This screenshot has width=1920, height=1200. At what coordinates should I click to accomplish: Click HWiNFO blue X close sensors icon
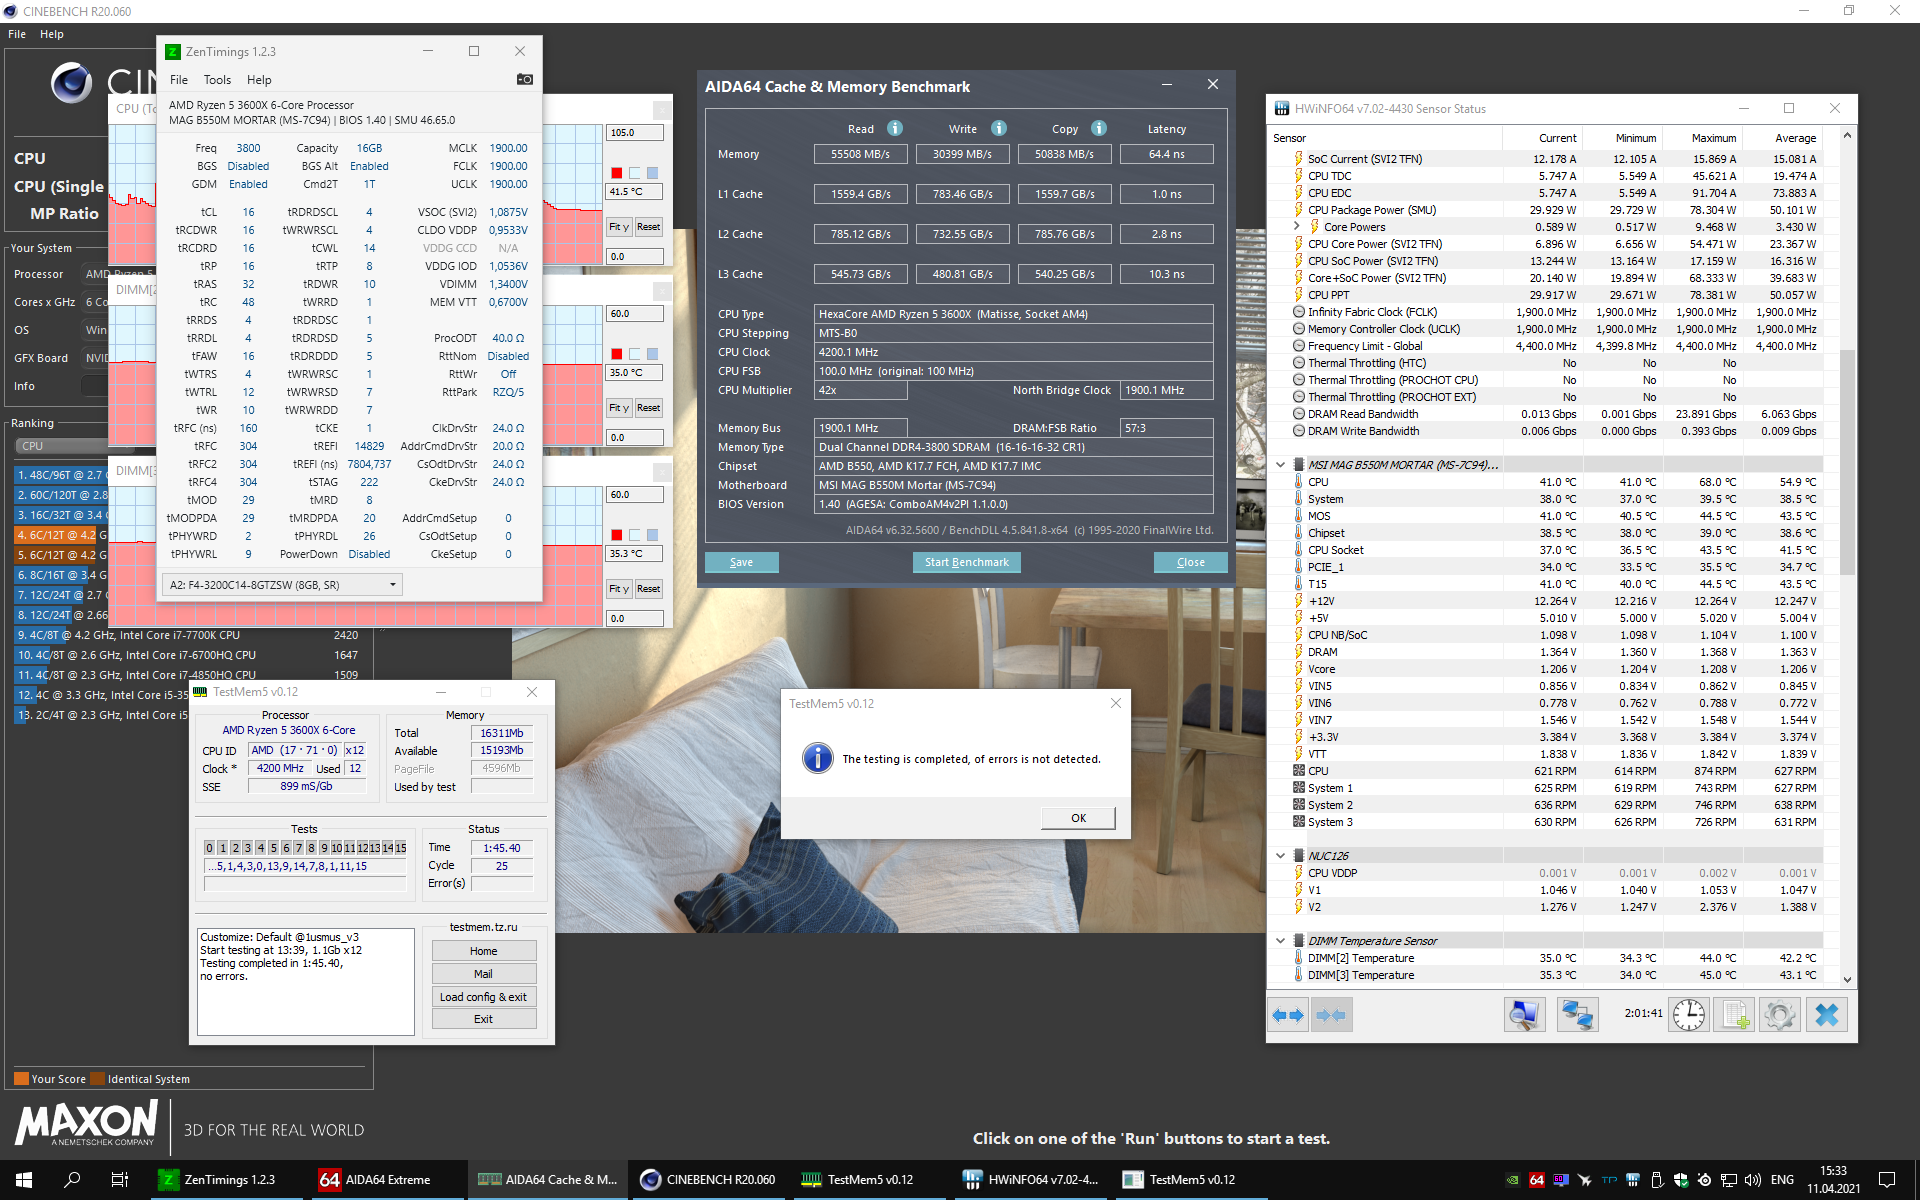(1826, 1015)
